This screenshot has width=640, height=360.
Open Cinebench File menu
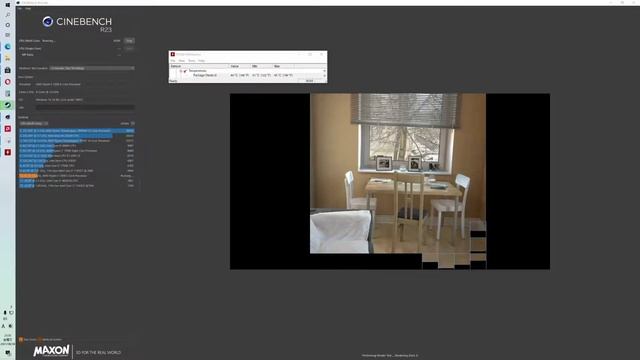click(20, 8)
